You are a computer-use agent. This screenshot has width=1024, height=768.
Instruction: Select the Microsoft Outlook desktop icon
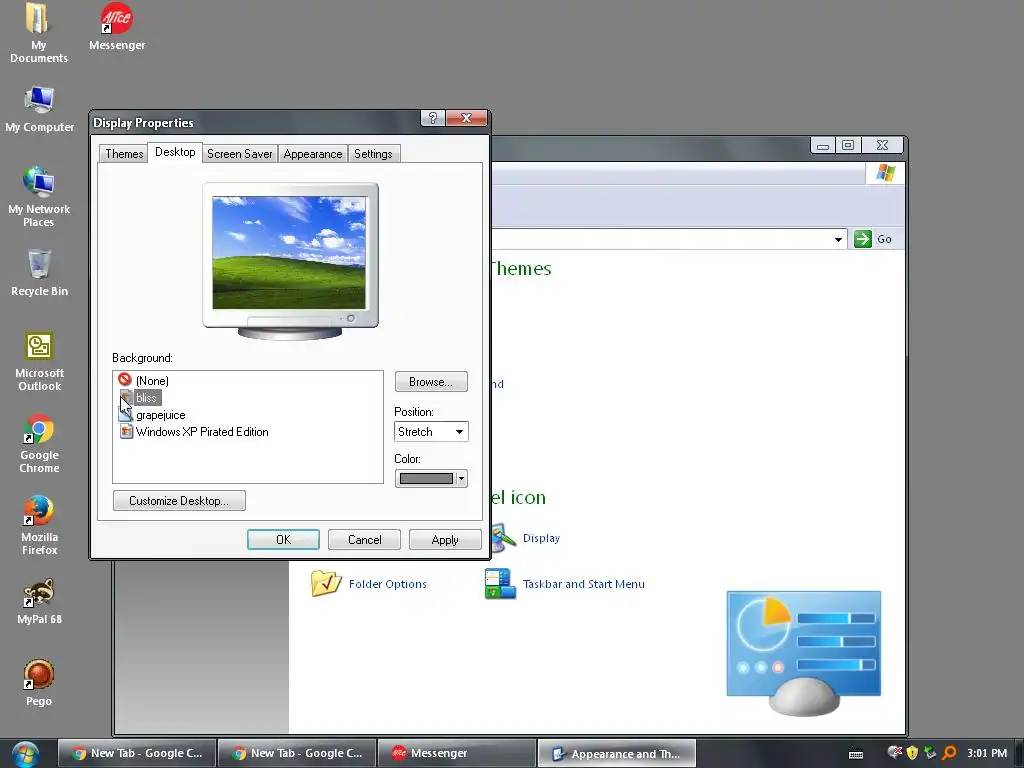click(x=39, y=362)
